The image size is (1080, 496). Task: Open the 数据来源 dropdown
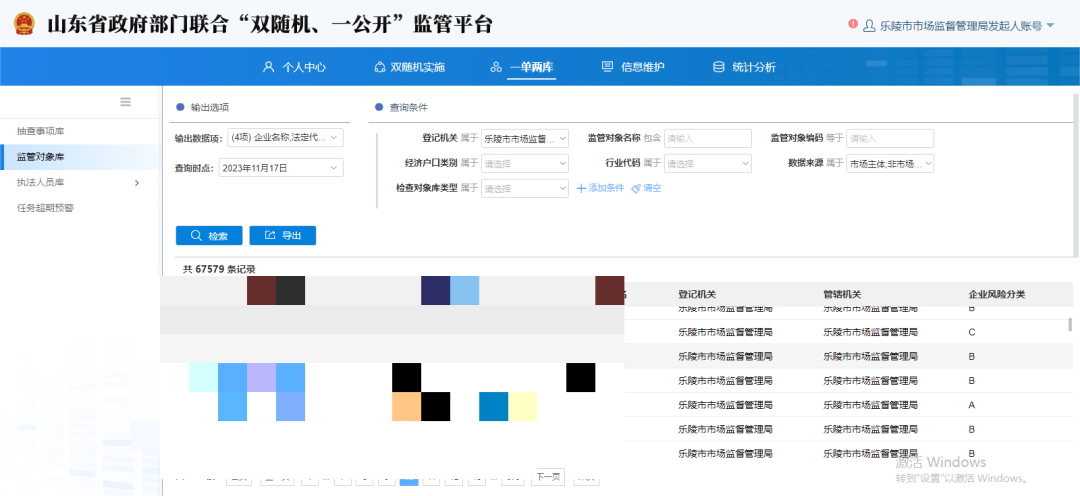[890, 163]
